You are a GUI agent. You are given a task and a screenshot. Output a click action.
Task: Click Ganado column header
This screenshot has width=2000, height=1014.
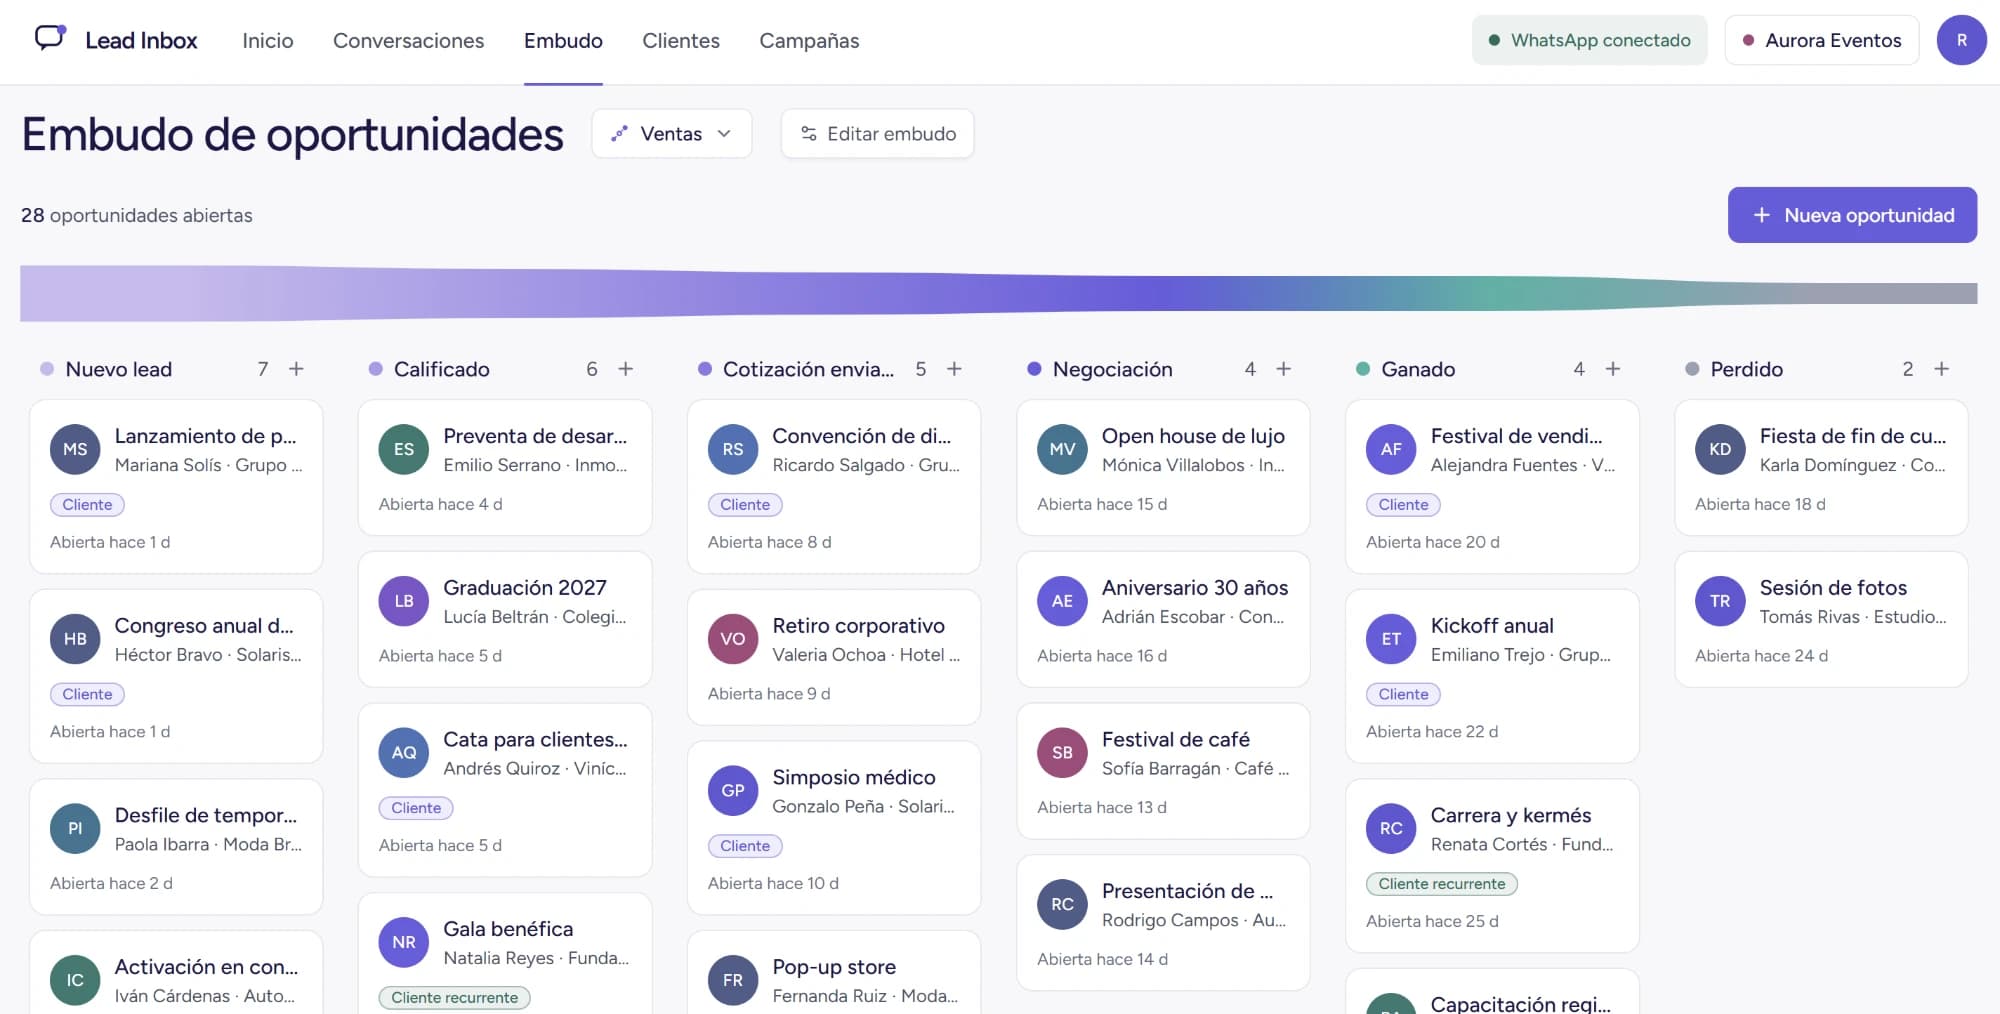tap(1418, 369)
